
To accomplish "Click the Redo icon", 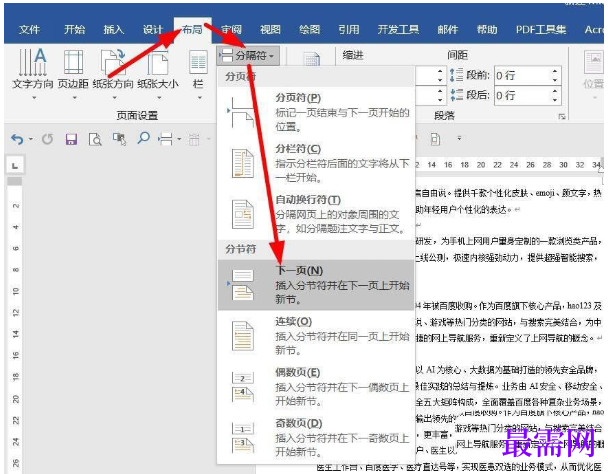I will coord(47,139).
